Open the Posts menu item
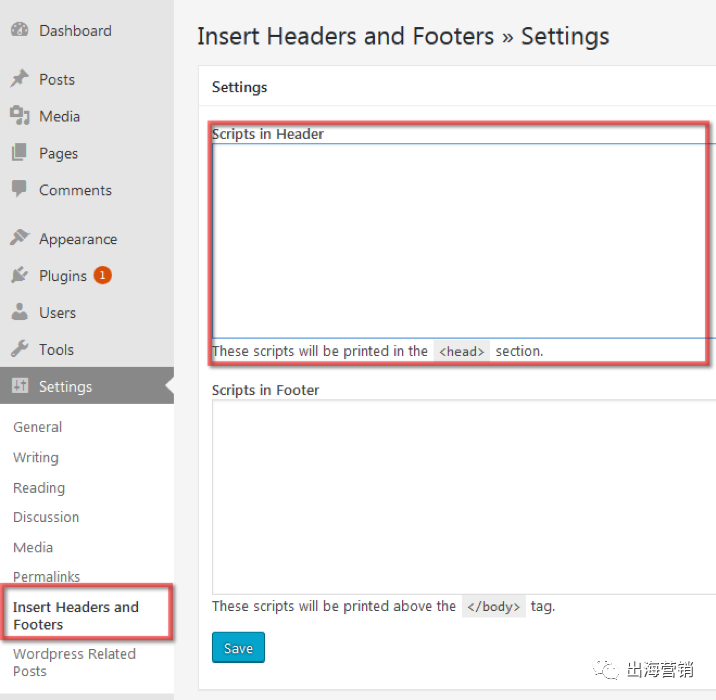The image size is (716, 700). click(x=57, y=79)
